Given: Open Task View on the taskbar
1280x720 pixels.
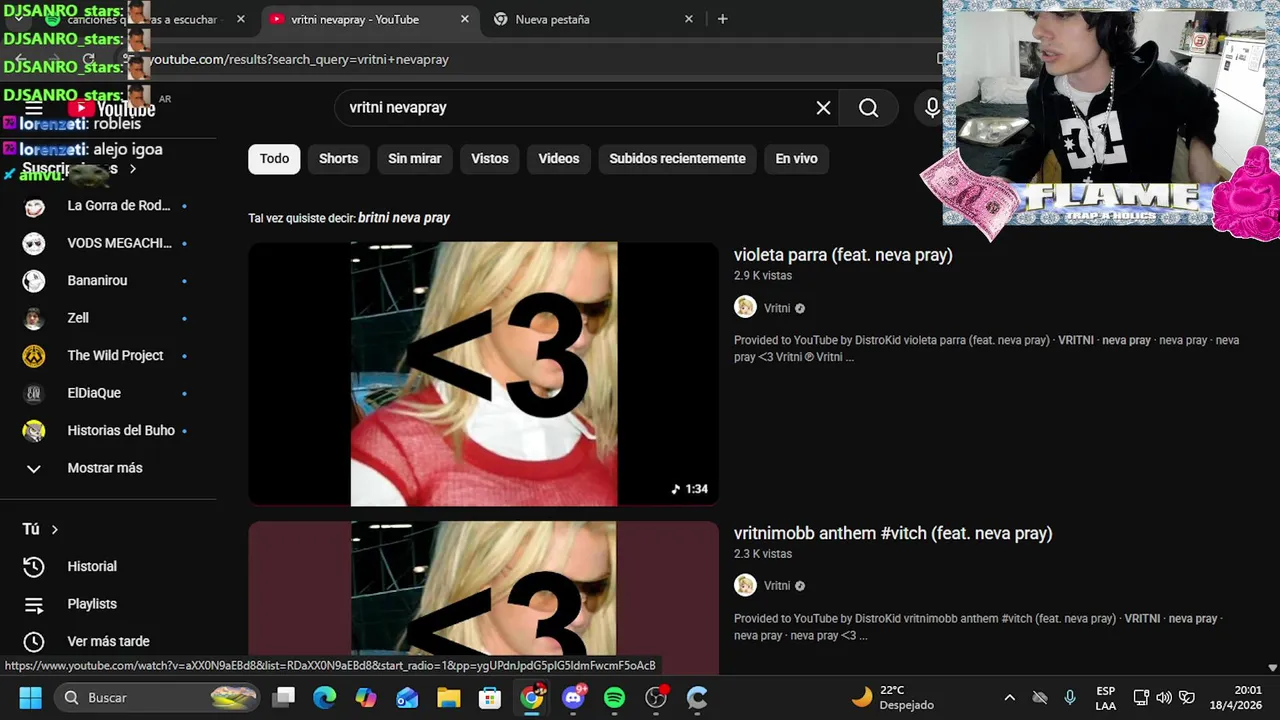Looking at the screenshot, I should coord(285,697).
